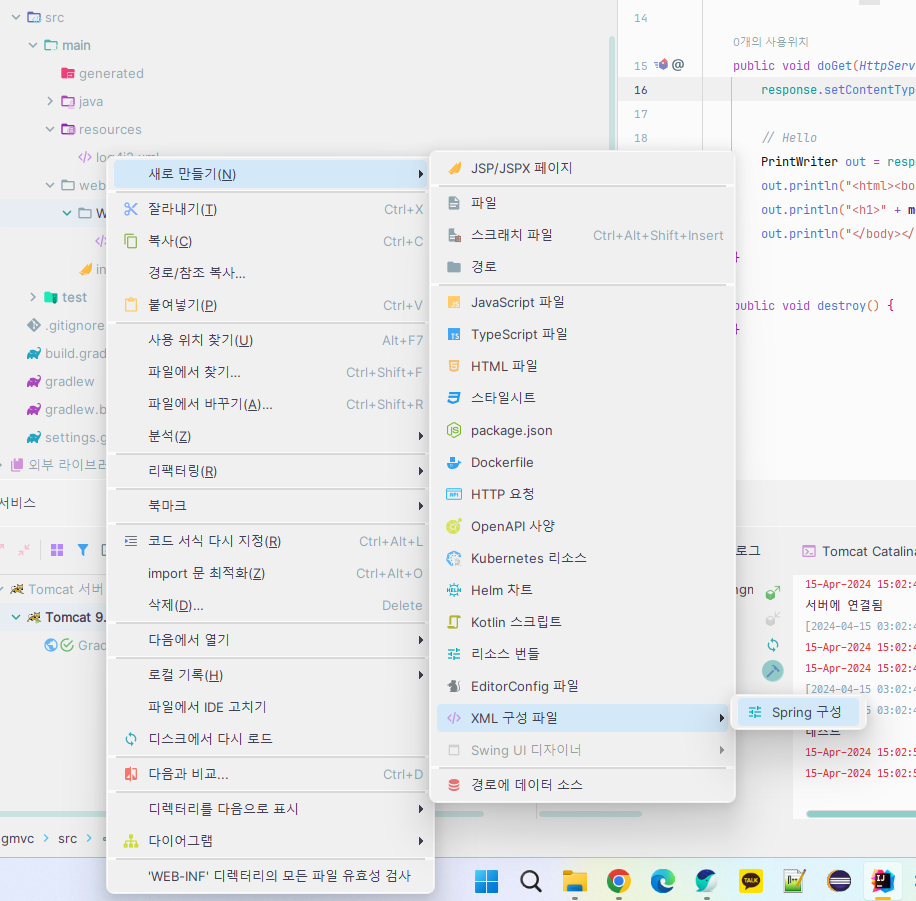
Task: Select 'Spring 구성' in the XML submenu
Action: click(x=798, y=712)
